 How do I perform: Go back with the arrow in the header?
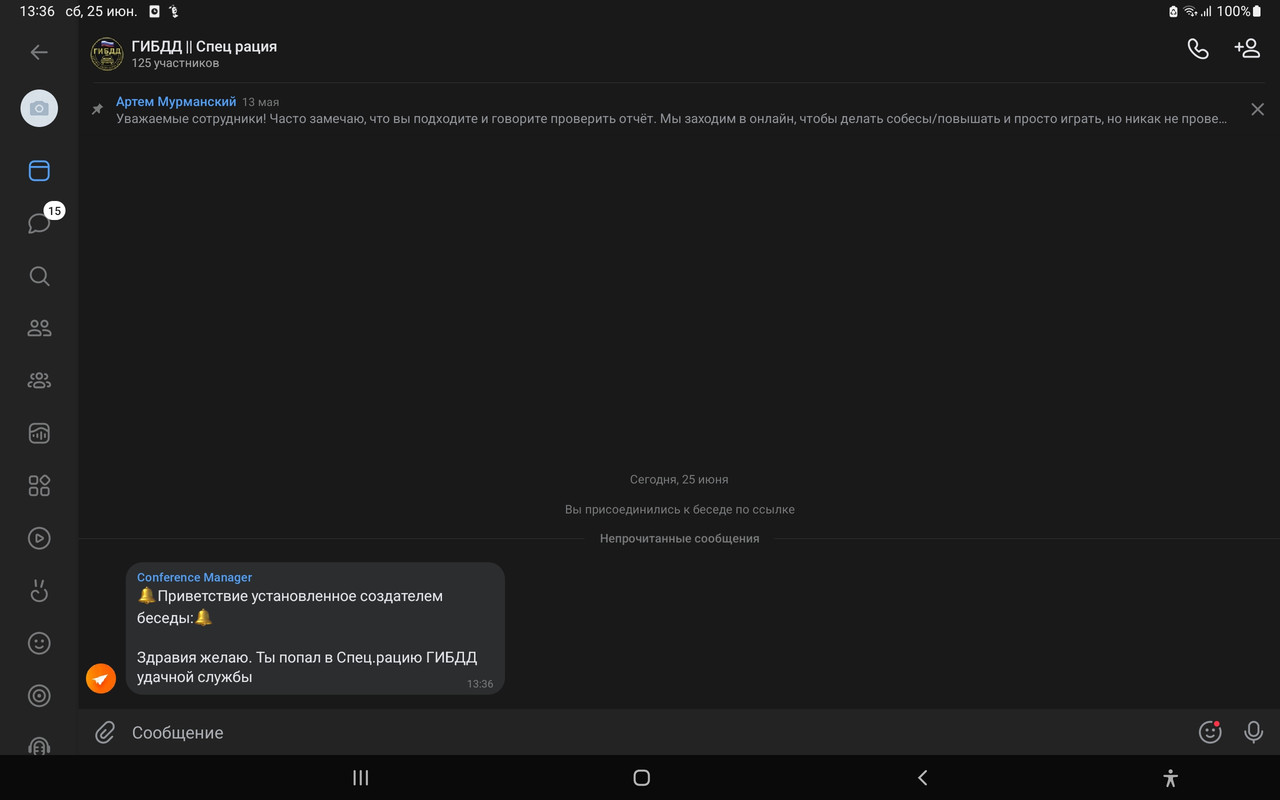click(x=38, y=51)
